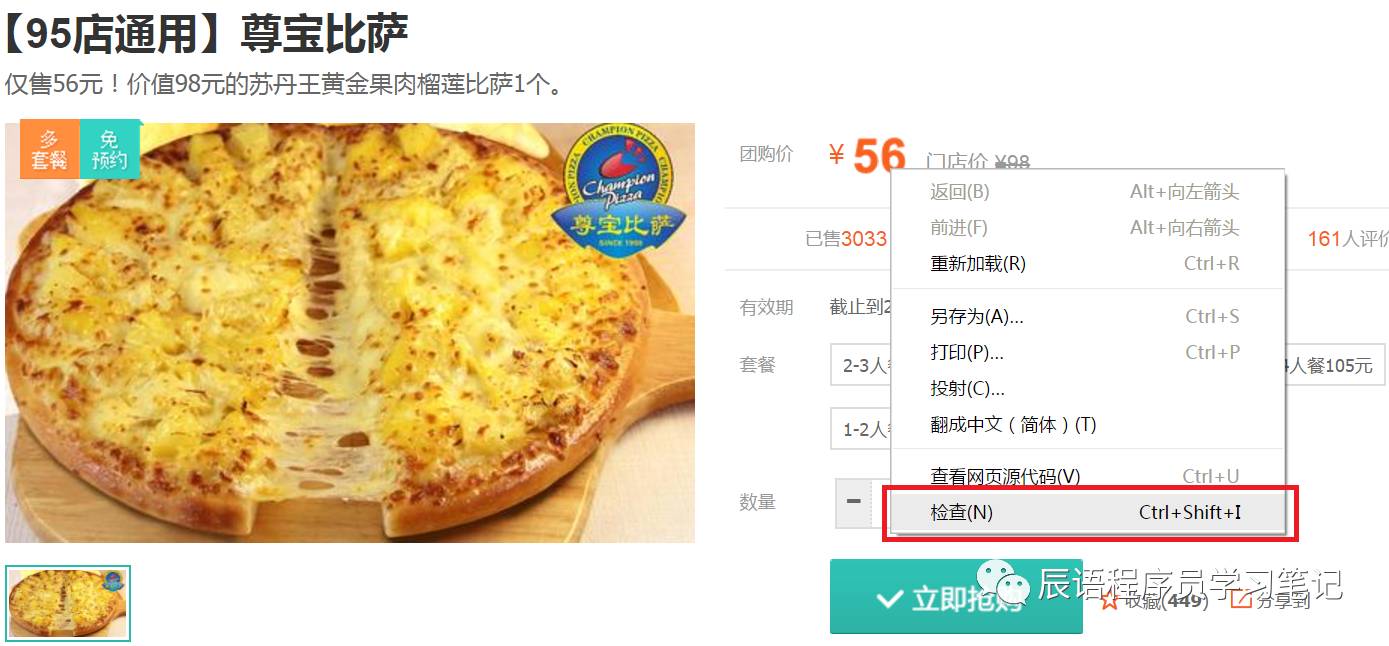This screenshot has width=1389, height=646.
Task: Open 查看网页源代码(V) from the menu
Action: click(x=1089, y=477)
